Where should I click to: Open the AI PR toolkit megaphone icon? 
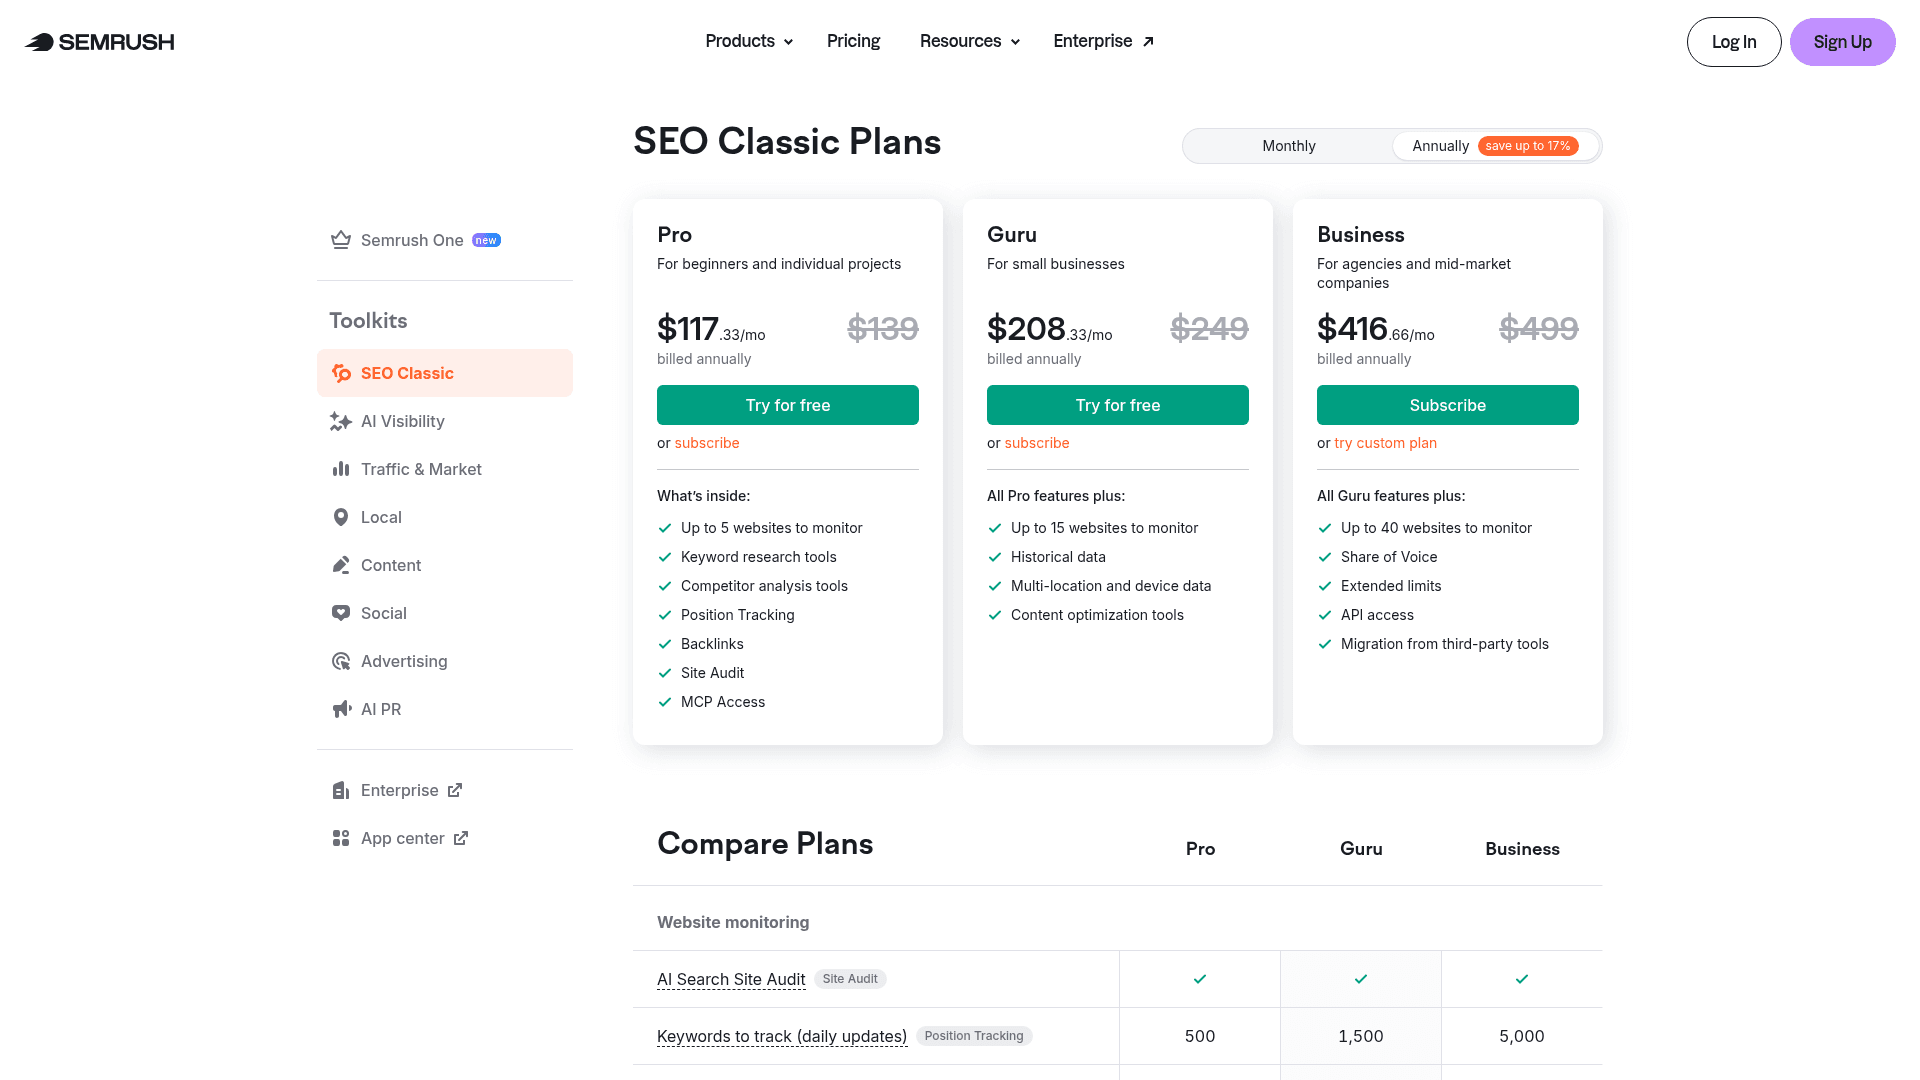341,709
